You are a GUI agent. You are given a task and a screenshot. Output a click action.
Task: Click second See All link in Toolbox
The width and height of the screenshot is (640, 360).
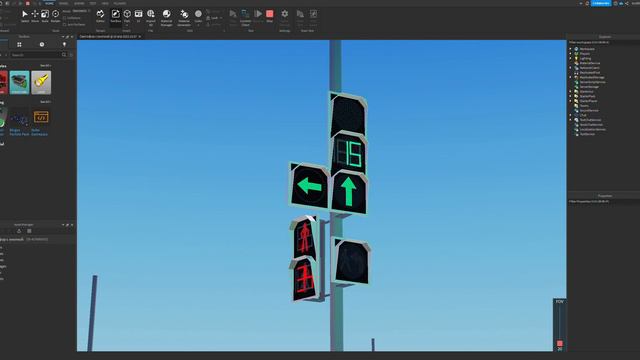45,102
